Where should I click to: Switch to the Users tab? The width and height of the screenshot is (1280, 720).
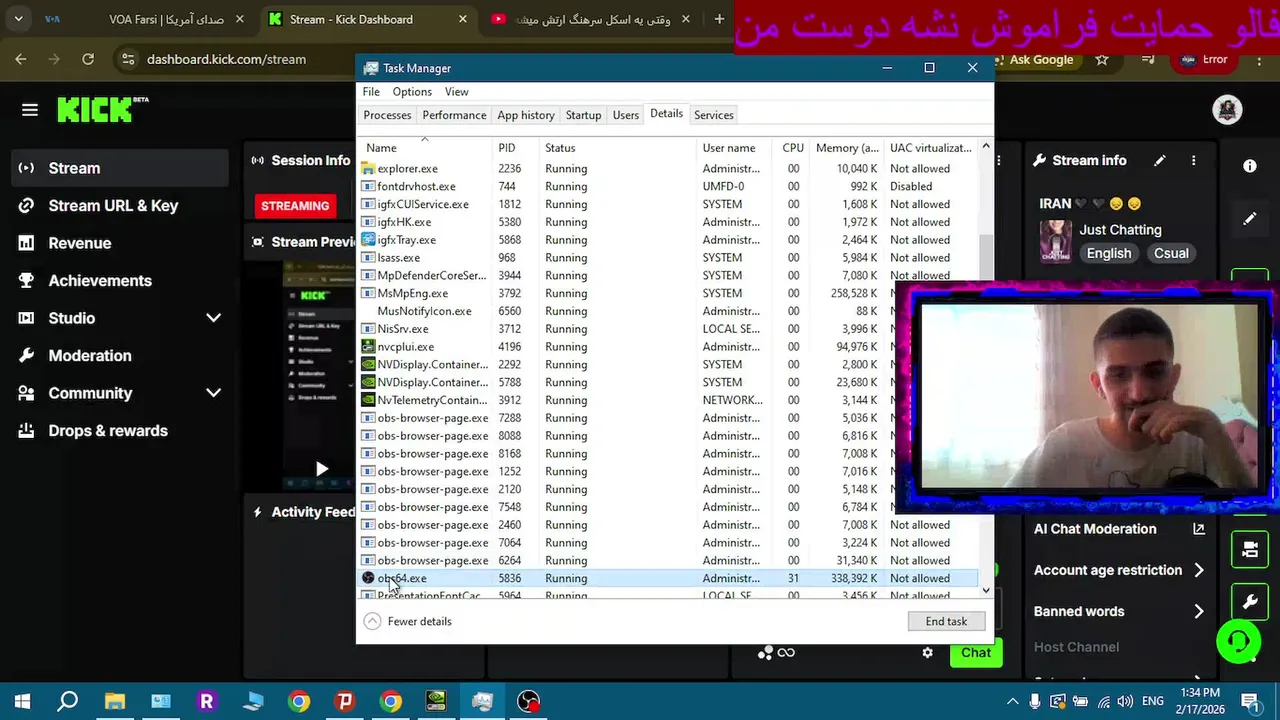click(625, 115)
